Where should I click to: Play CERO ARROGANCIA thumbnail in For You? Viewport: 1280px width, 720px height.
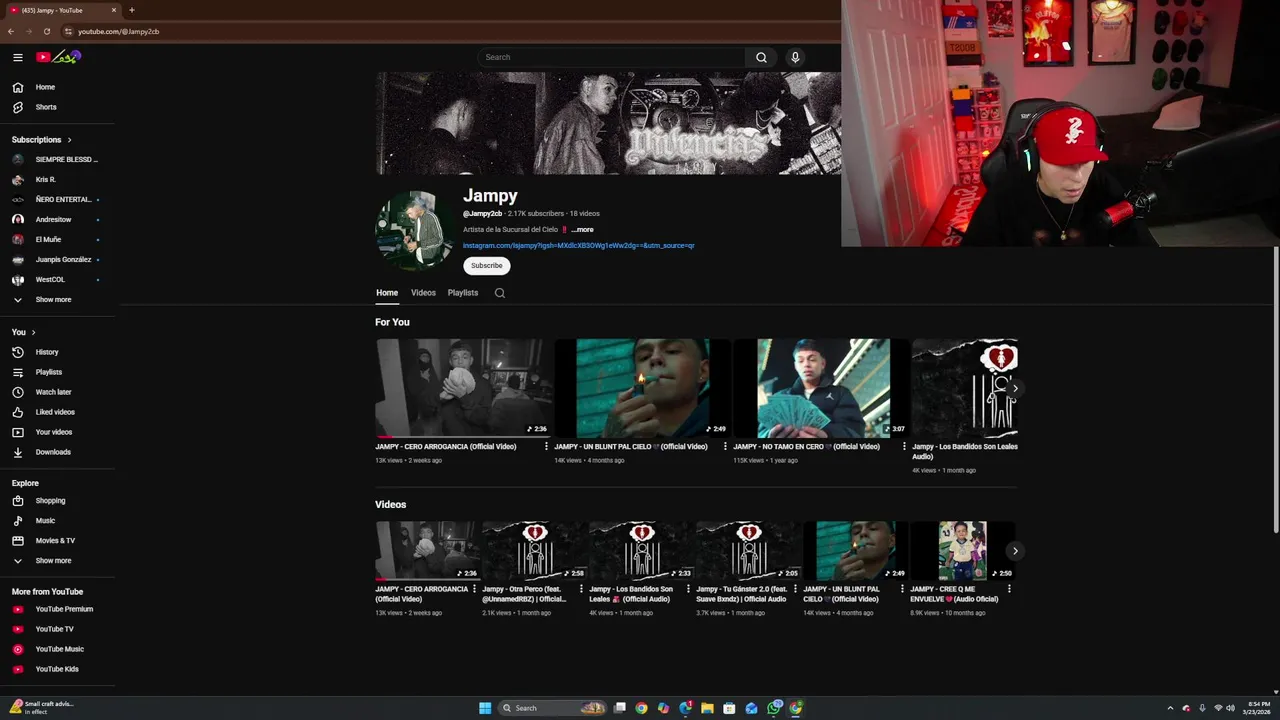coord(462,388)
